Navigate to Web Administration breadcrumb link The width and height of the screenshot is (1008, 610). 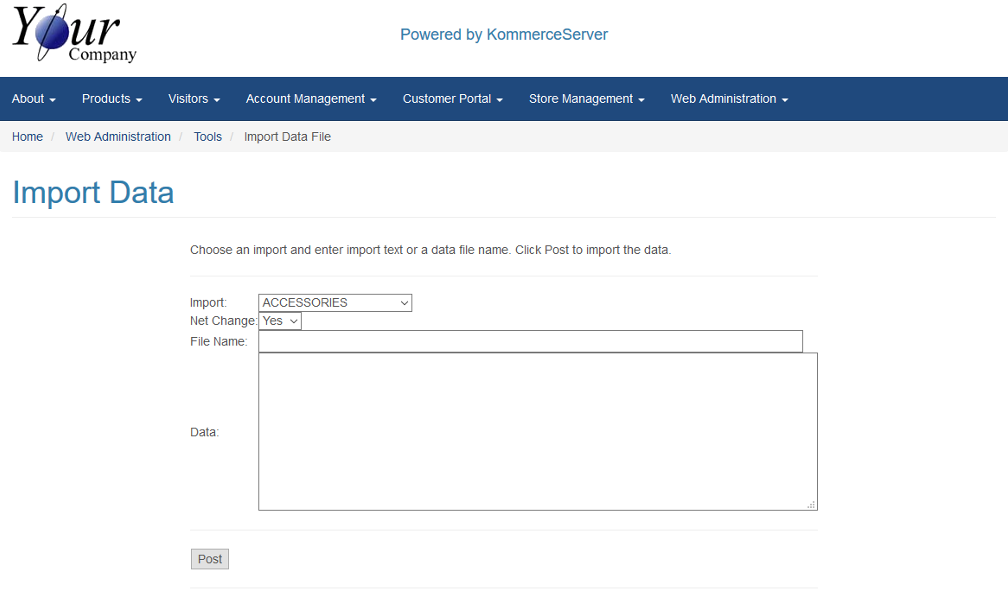(x=118, y=137)
